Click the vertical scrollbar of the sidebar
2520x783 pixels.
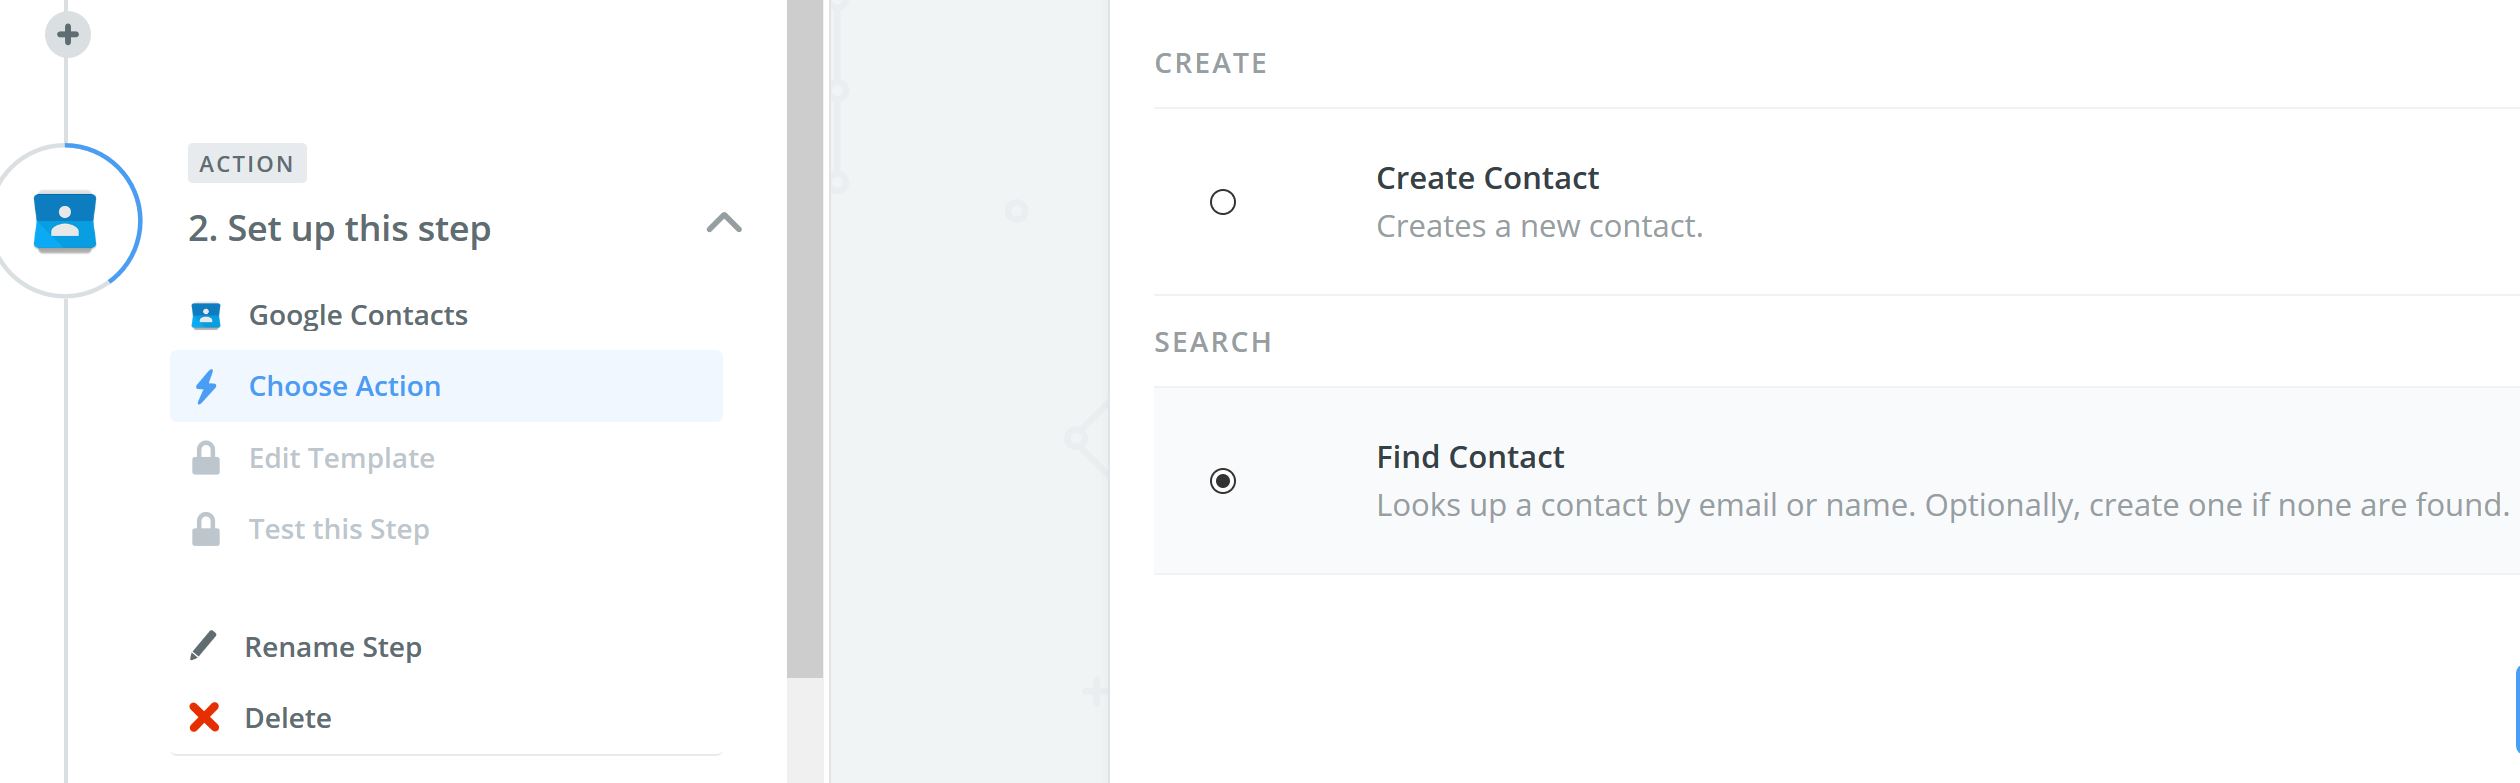[805, 338]
